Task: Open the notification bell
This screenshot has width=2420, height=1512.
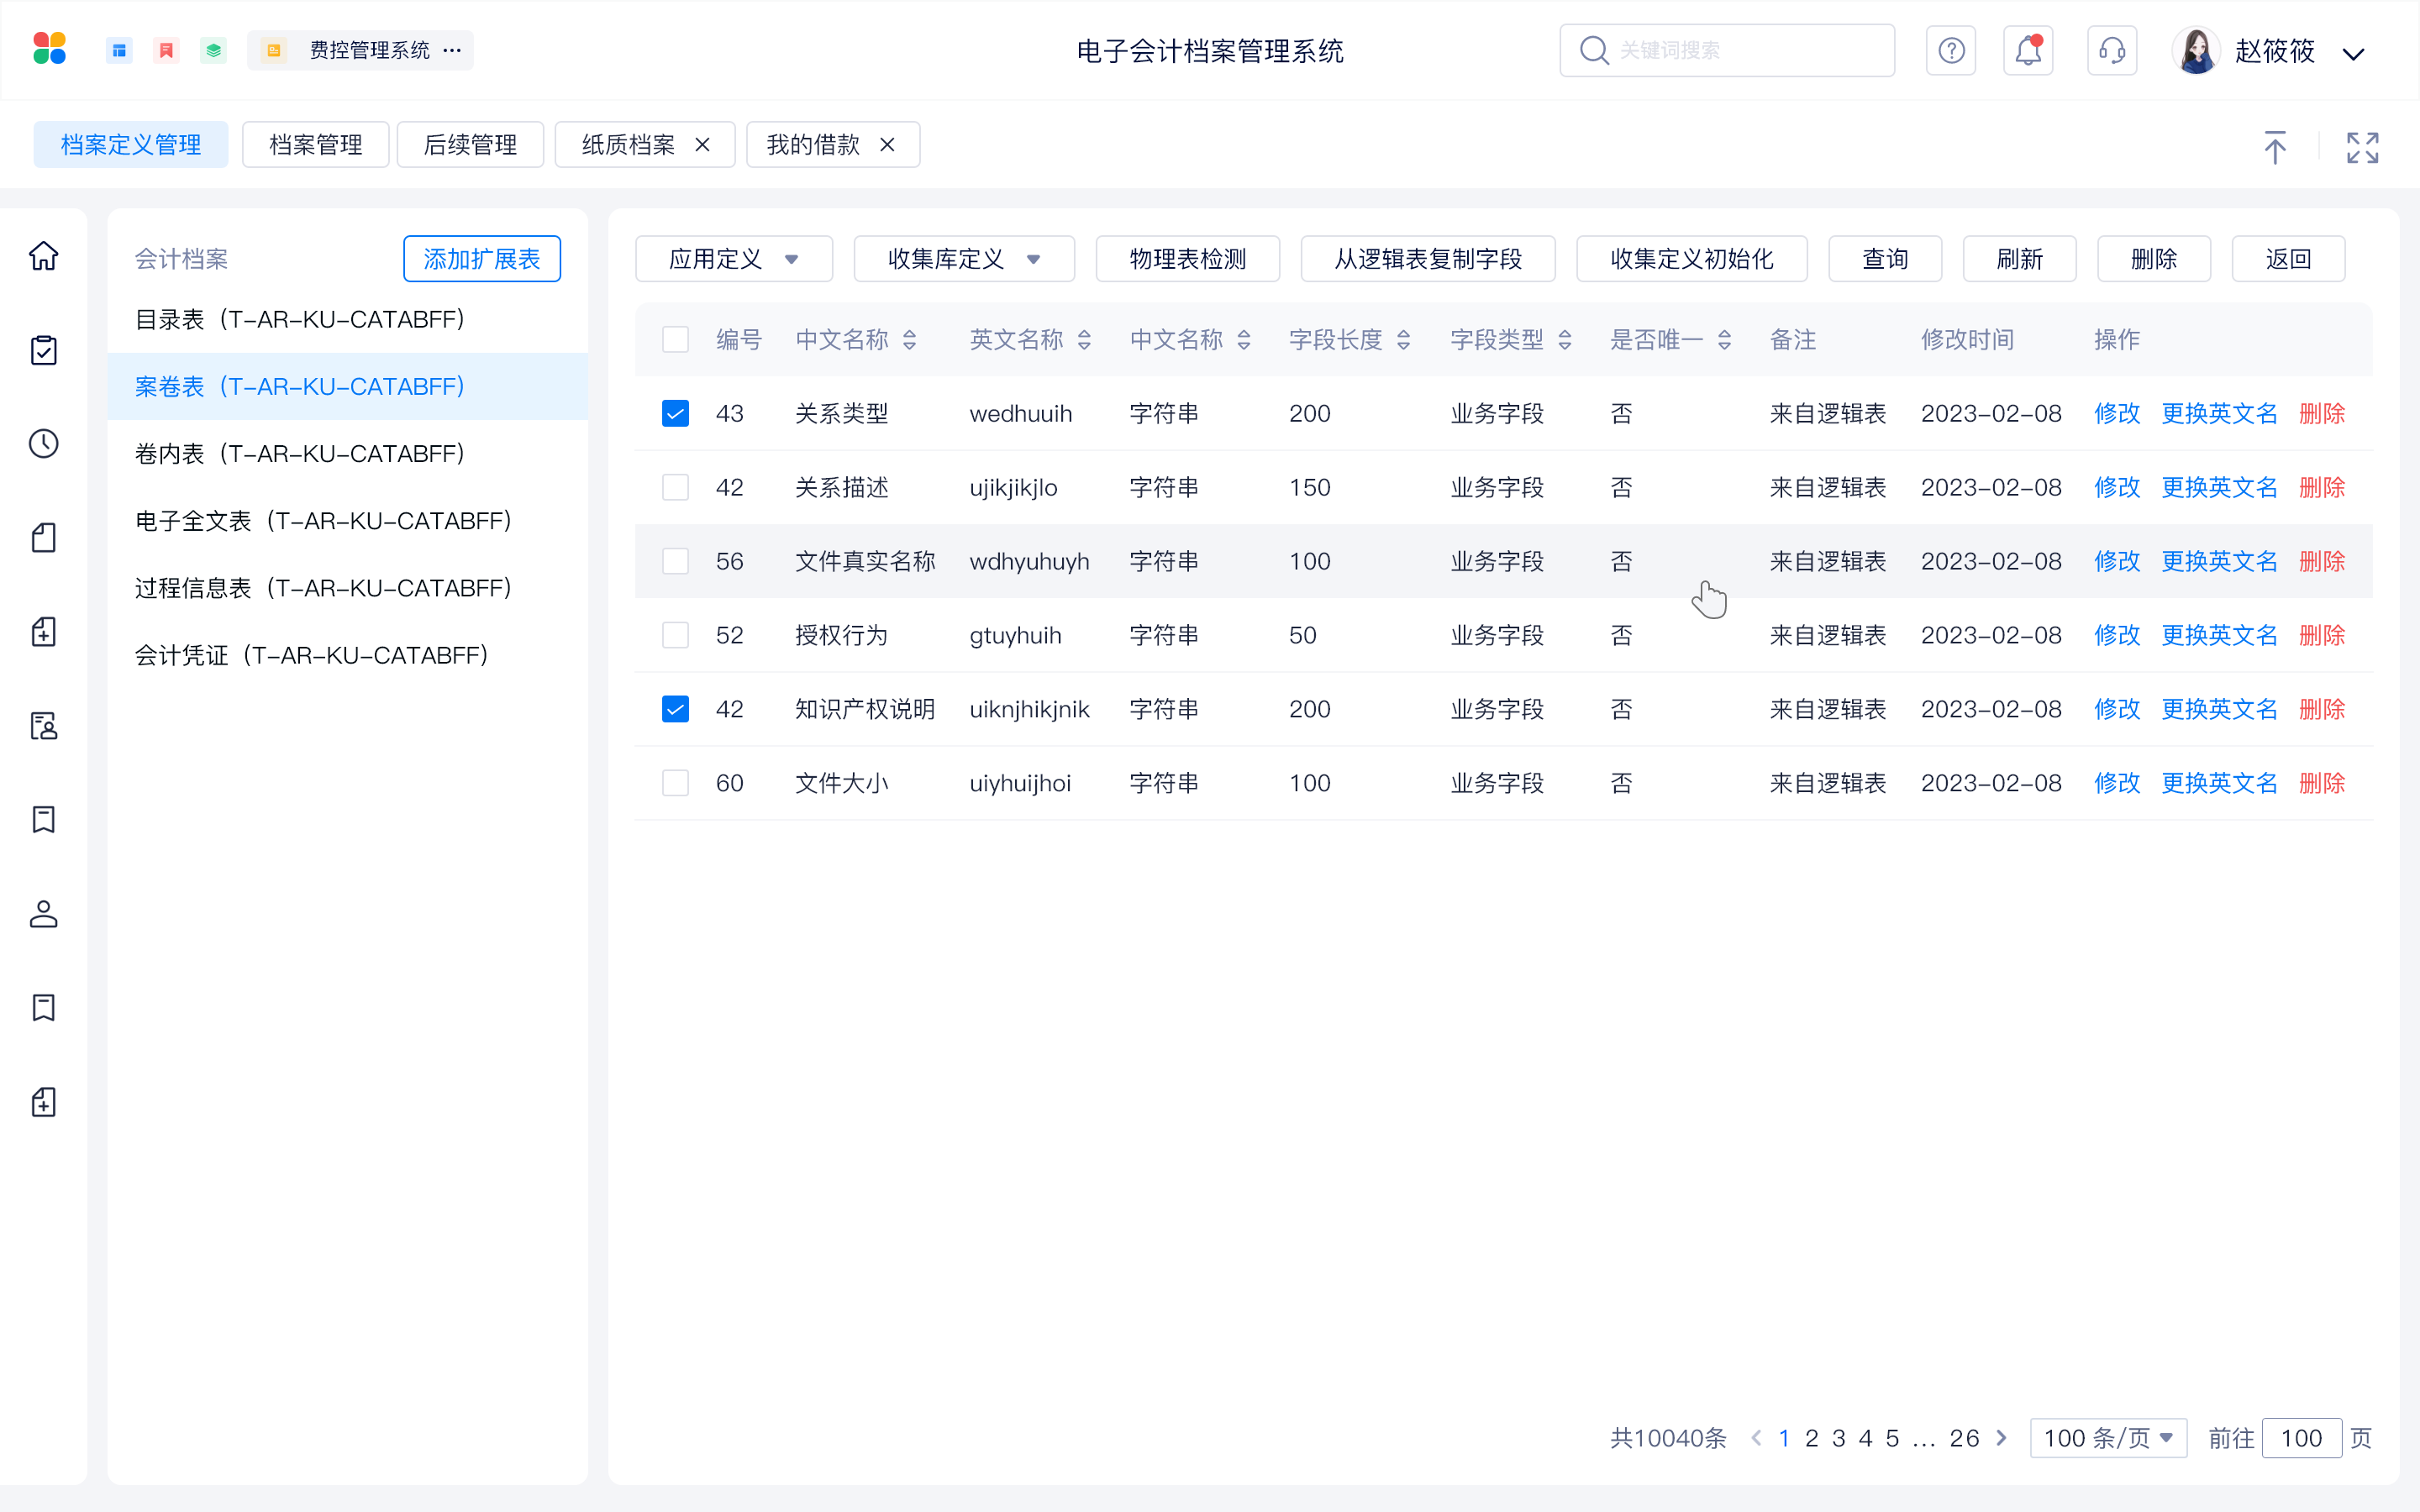Action: [x=2028, y=50]
